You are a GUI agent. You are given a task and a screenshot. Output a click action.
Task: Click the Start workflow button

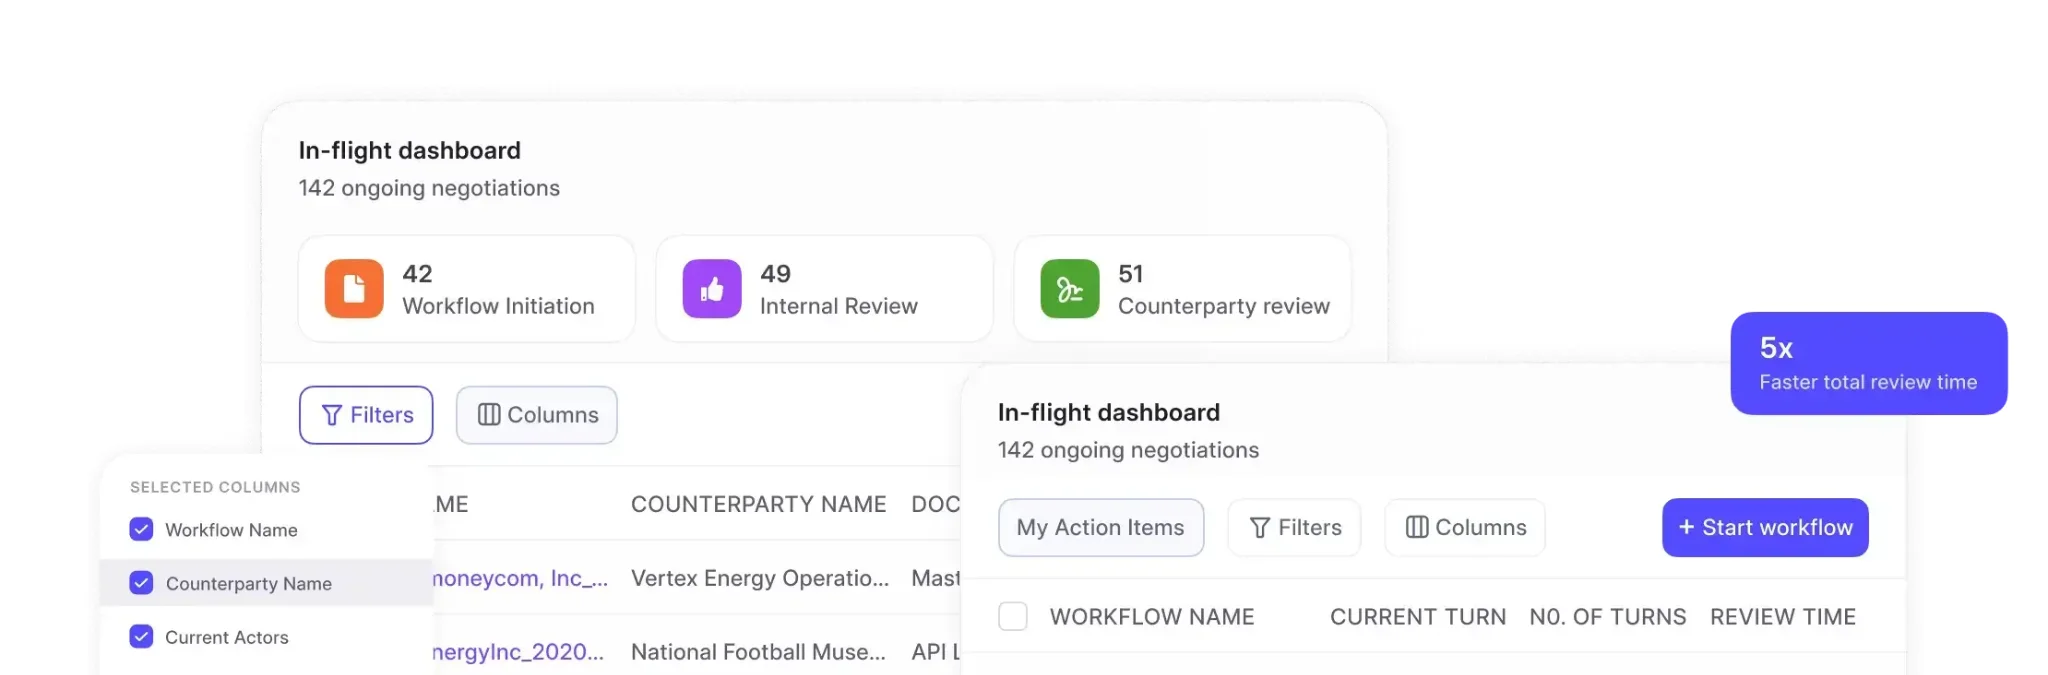[1765, 527]
